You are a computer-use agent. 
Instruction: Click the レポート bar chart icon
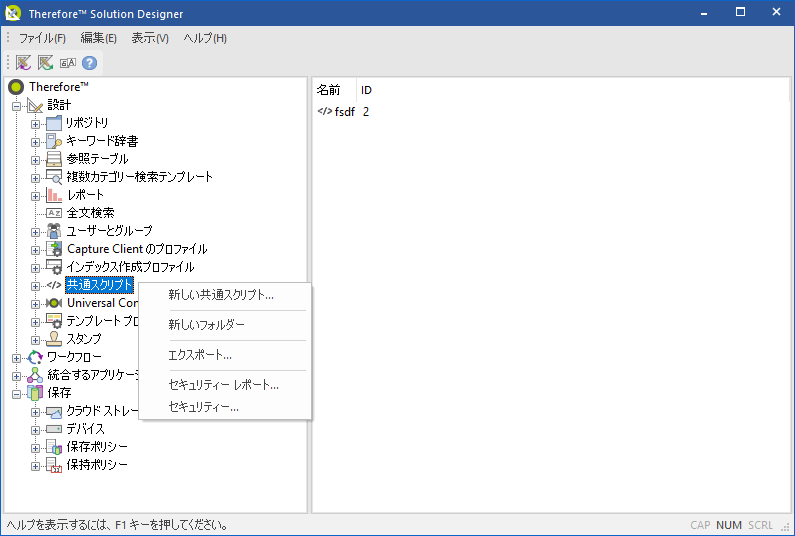point(54,195)
